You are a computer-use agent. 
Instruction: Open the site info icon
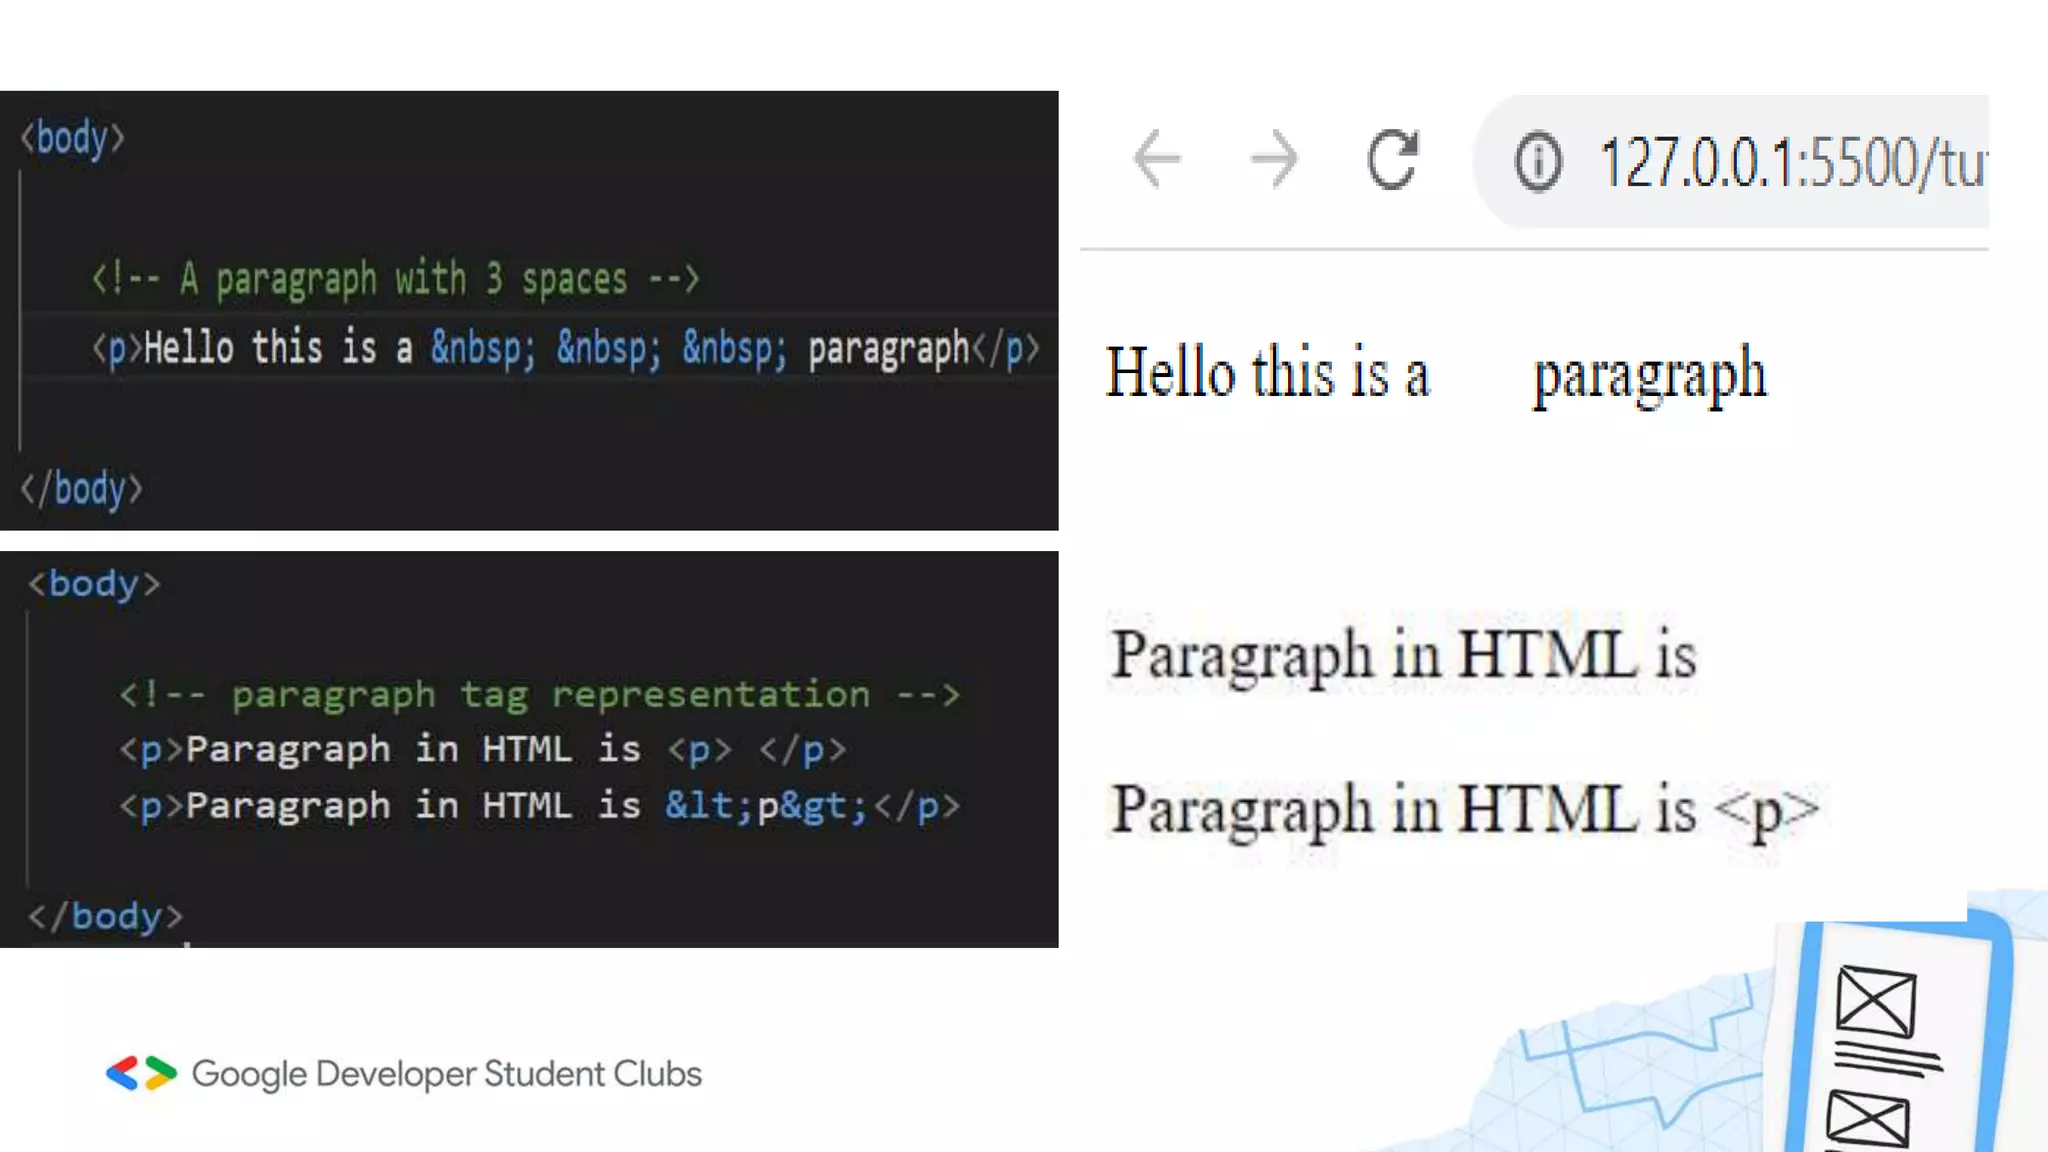coord(1537,162)
